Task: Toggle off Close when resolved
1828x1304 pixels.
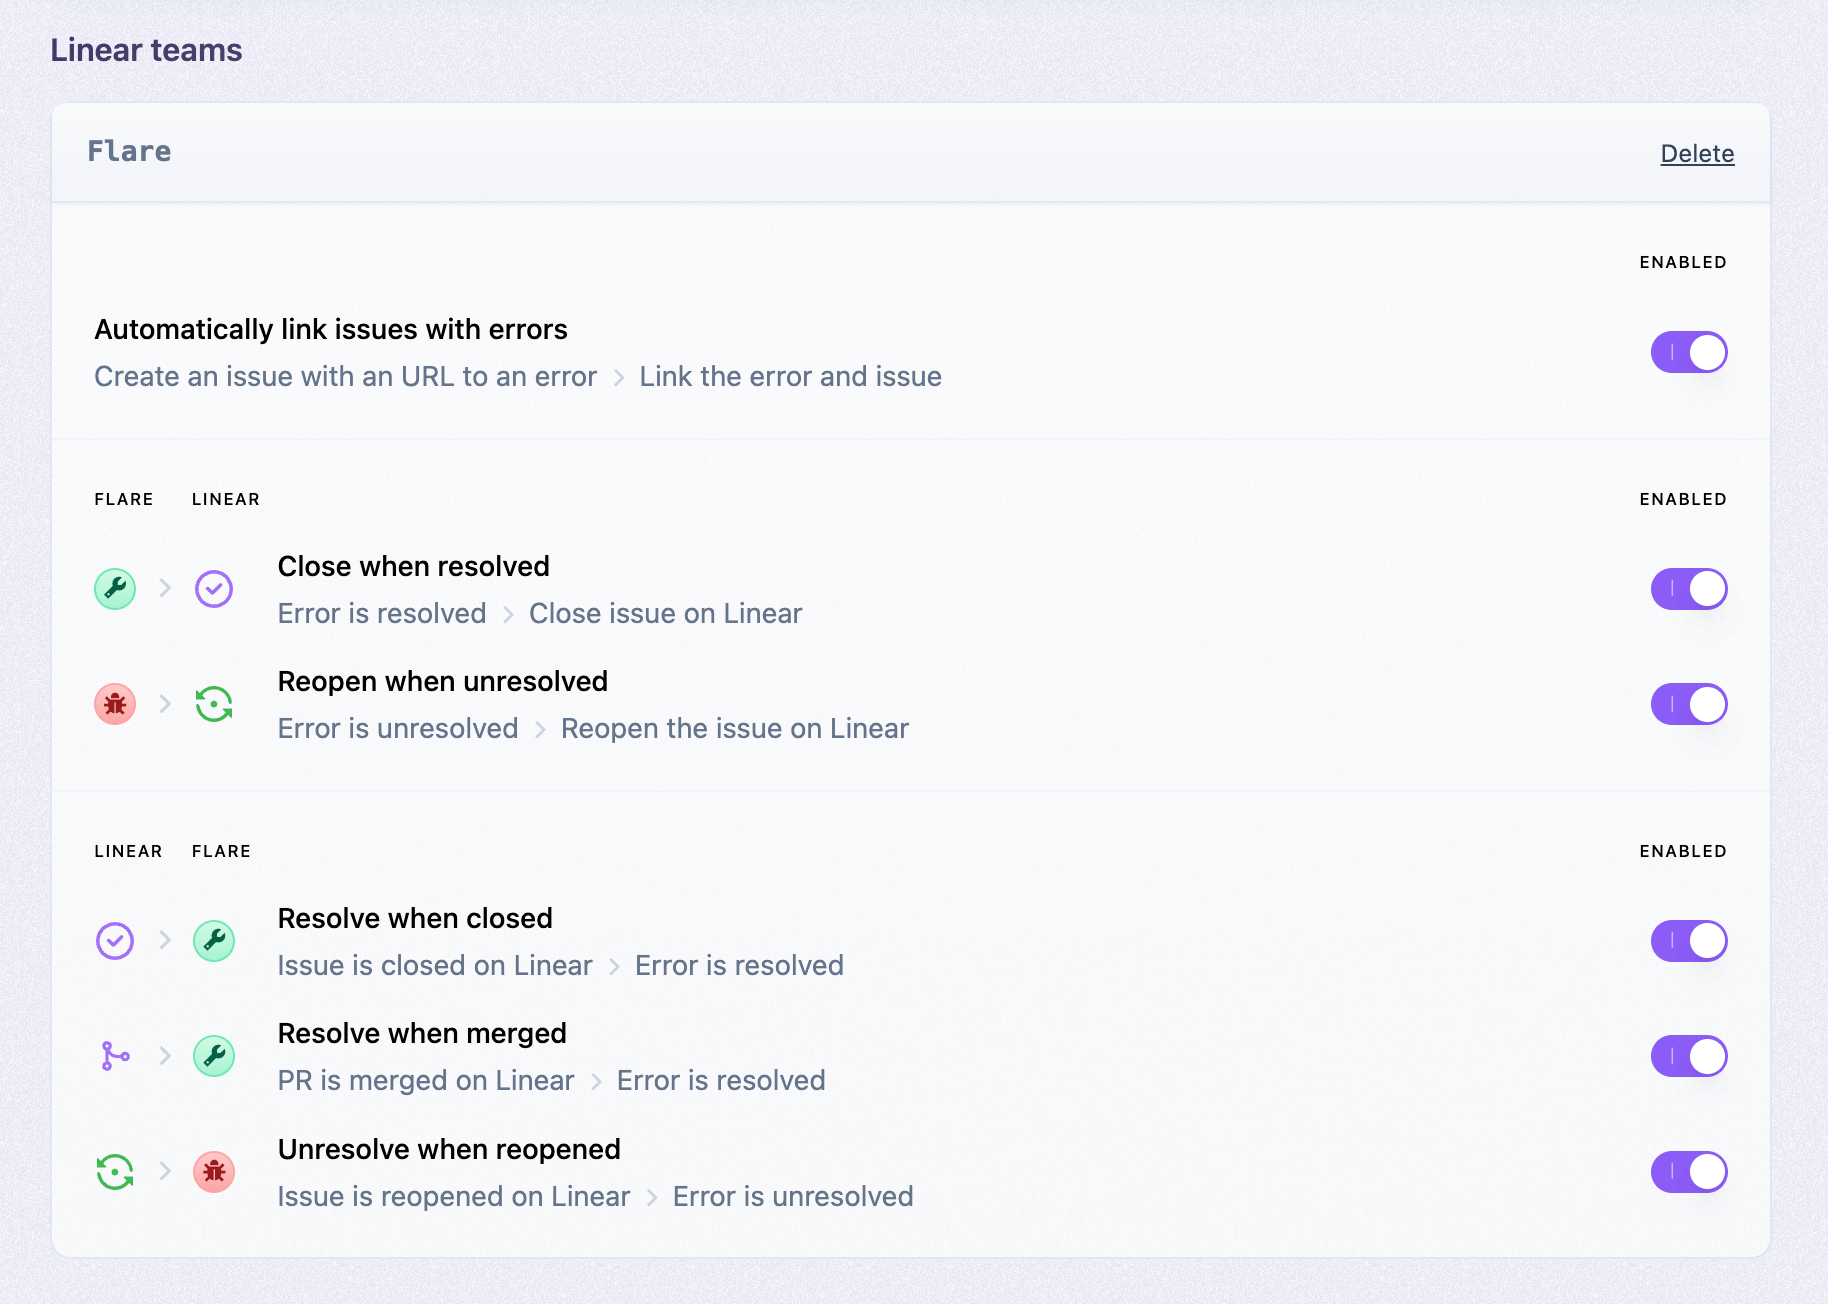Action: coord(1689,588)
